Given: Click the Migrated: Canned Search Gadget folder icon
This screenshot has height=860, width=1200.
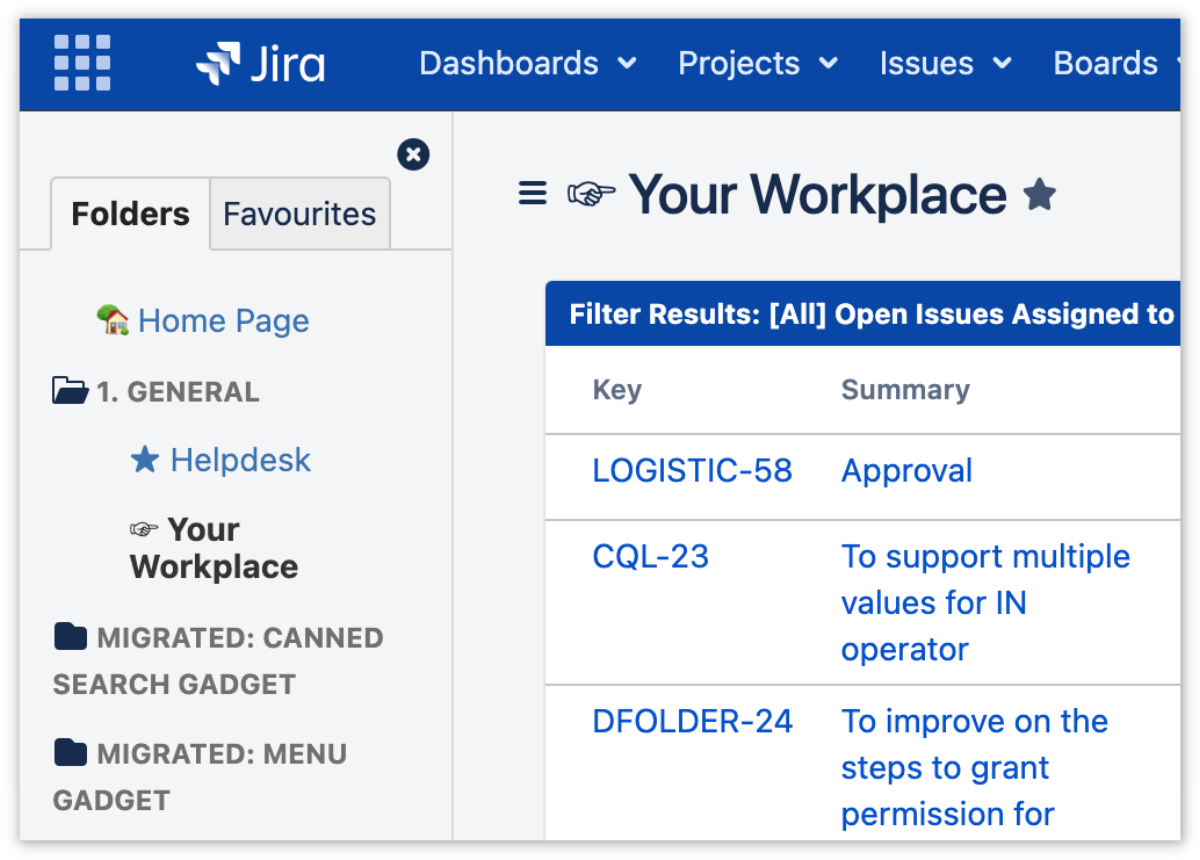Looking at the screenshot, I should click(70, 636).
